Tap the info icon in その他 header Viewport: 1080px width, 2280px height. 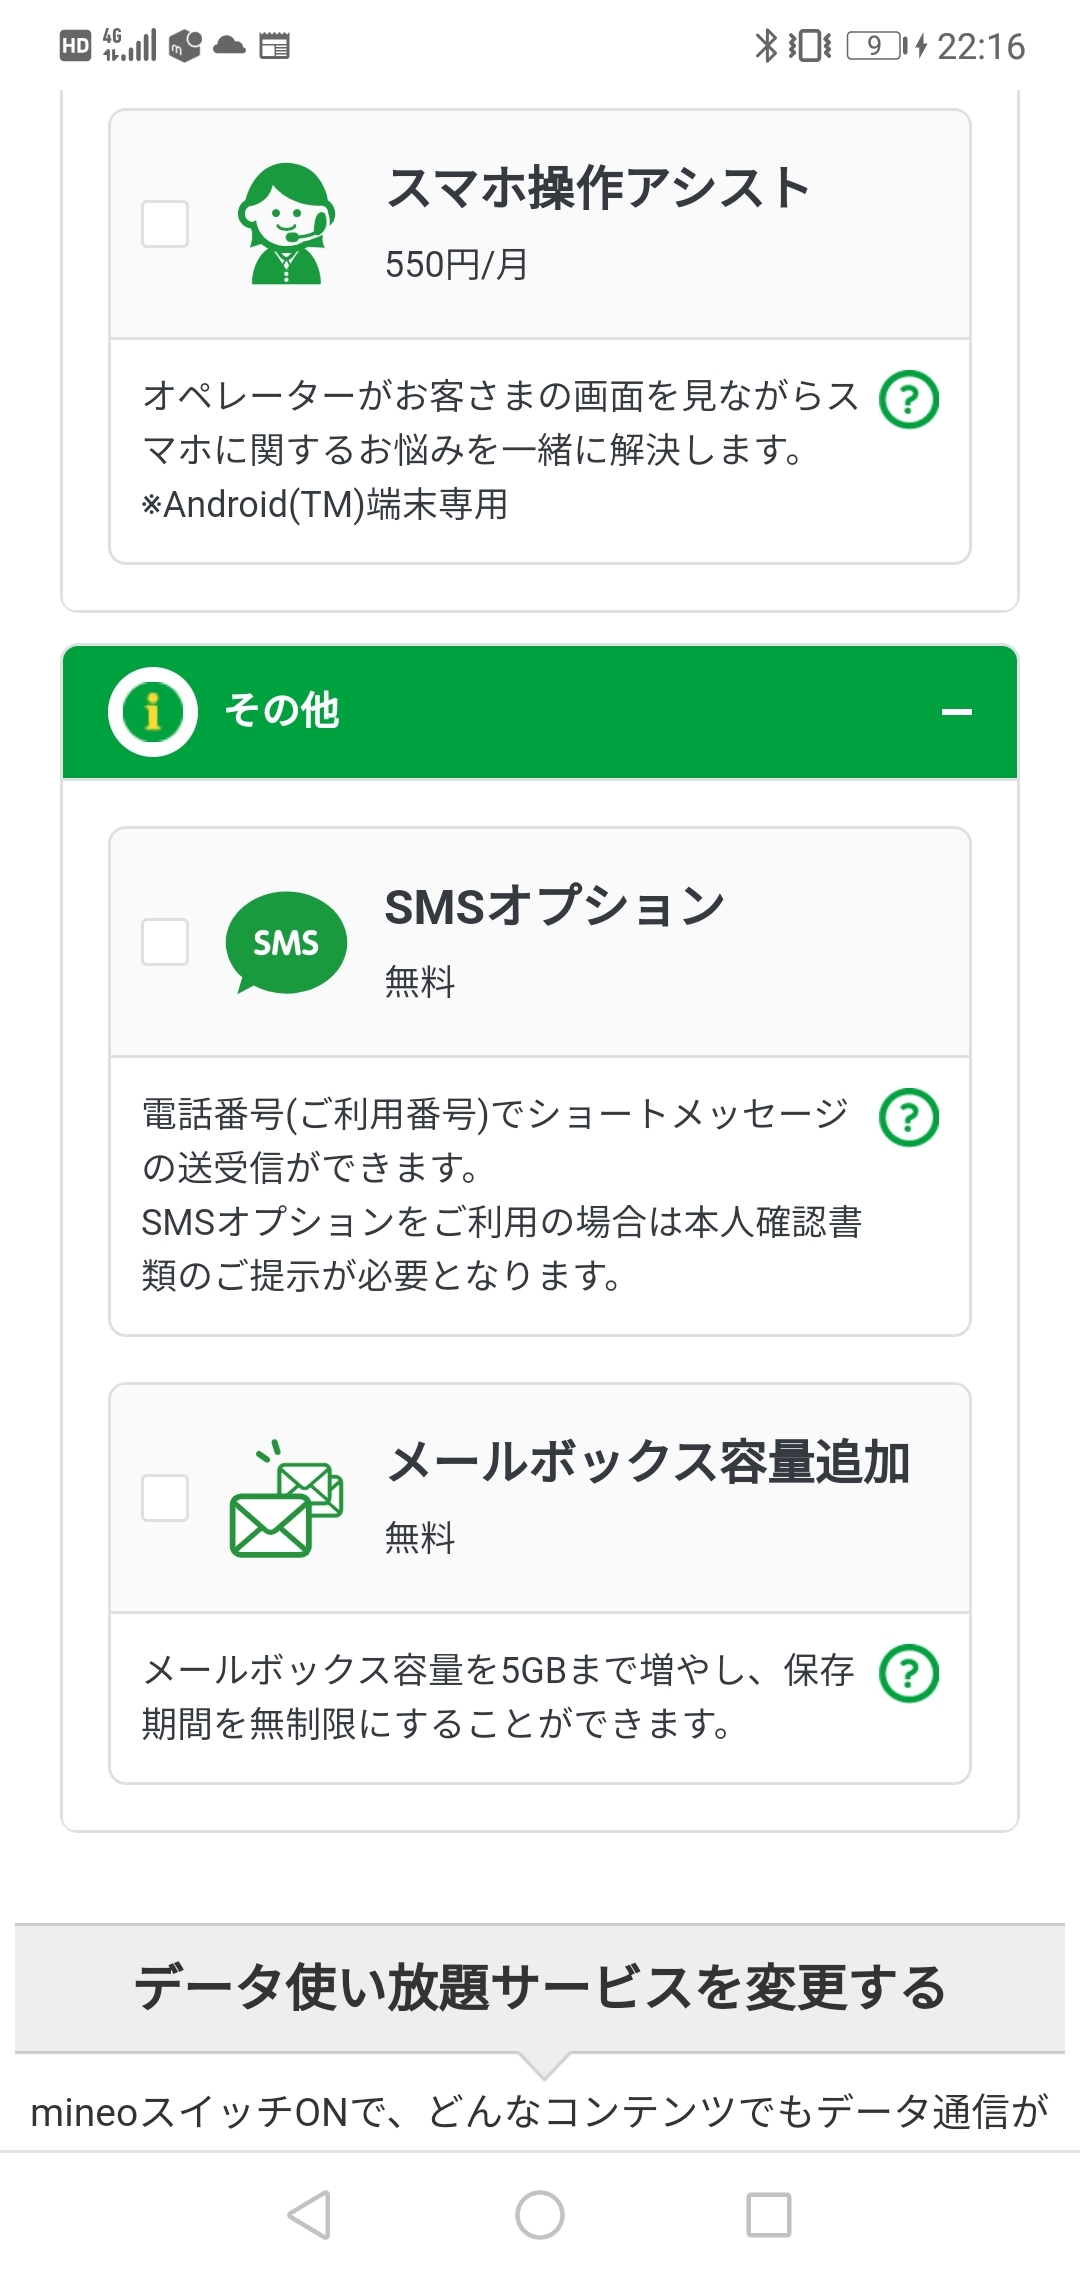pyautogui.click(x=153, y=712)
